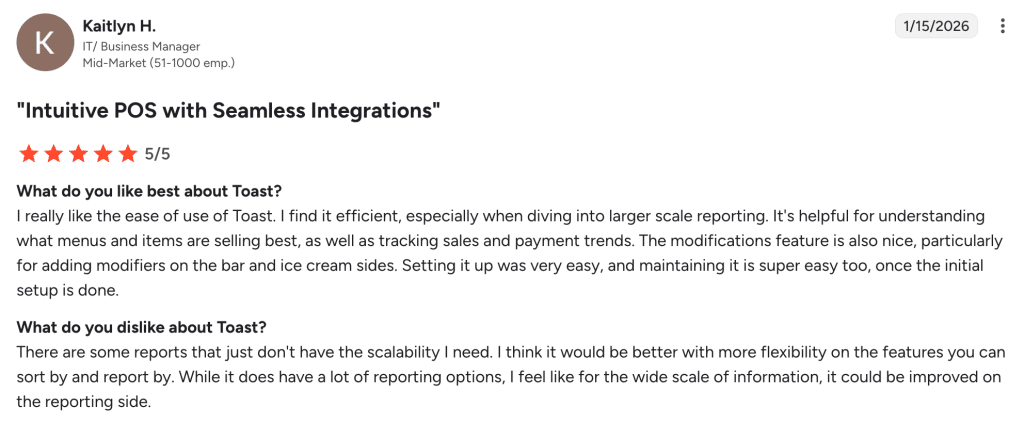Screen dimensions: 1024x423
Task: Open the three-dot more options menu
Action: coord(1003,26)
